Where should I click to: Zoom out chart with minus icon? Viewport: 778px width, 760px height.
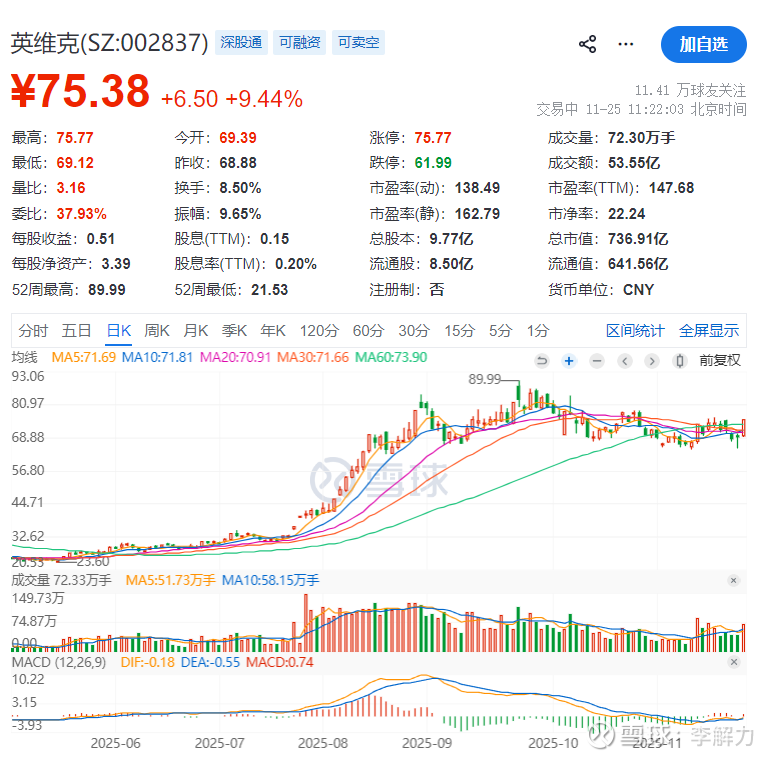click(x=597, y=361)
